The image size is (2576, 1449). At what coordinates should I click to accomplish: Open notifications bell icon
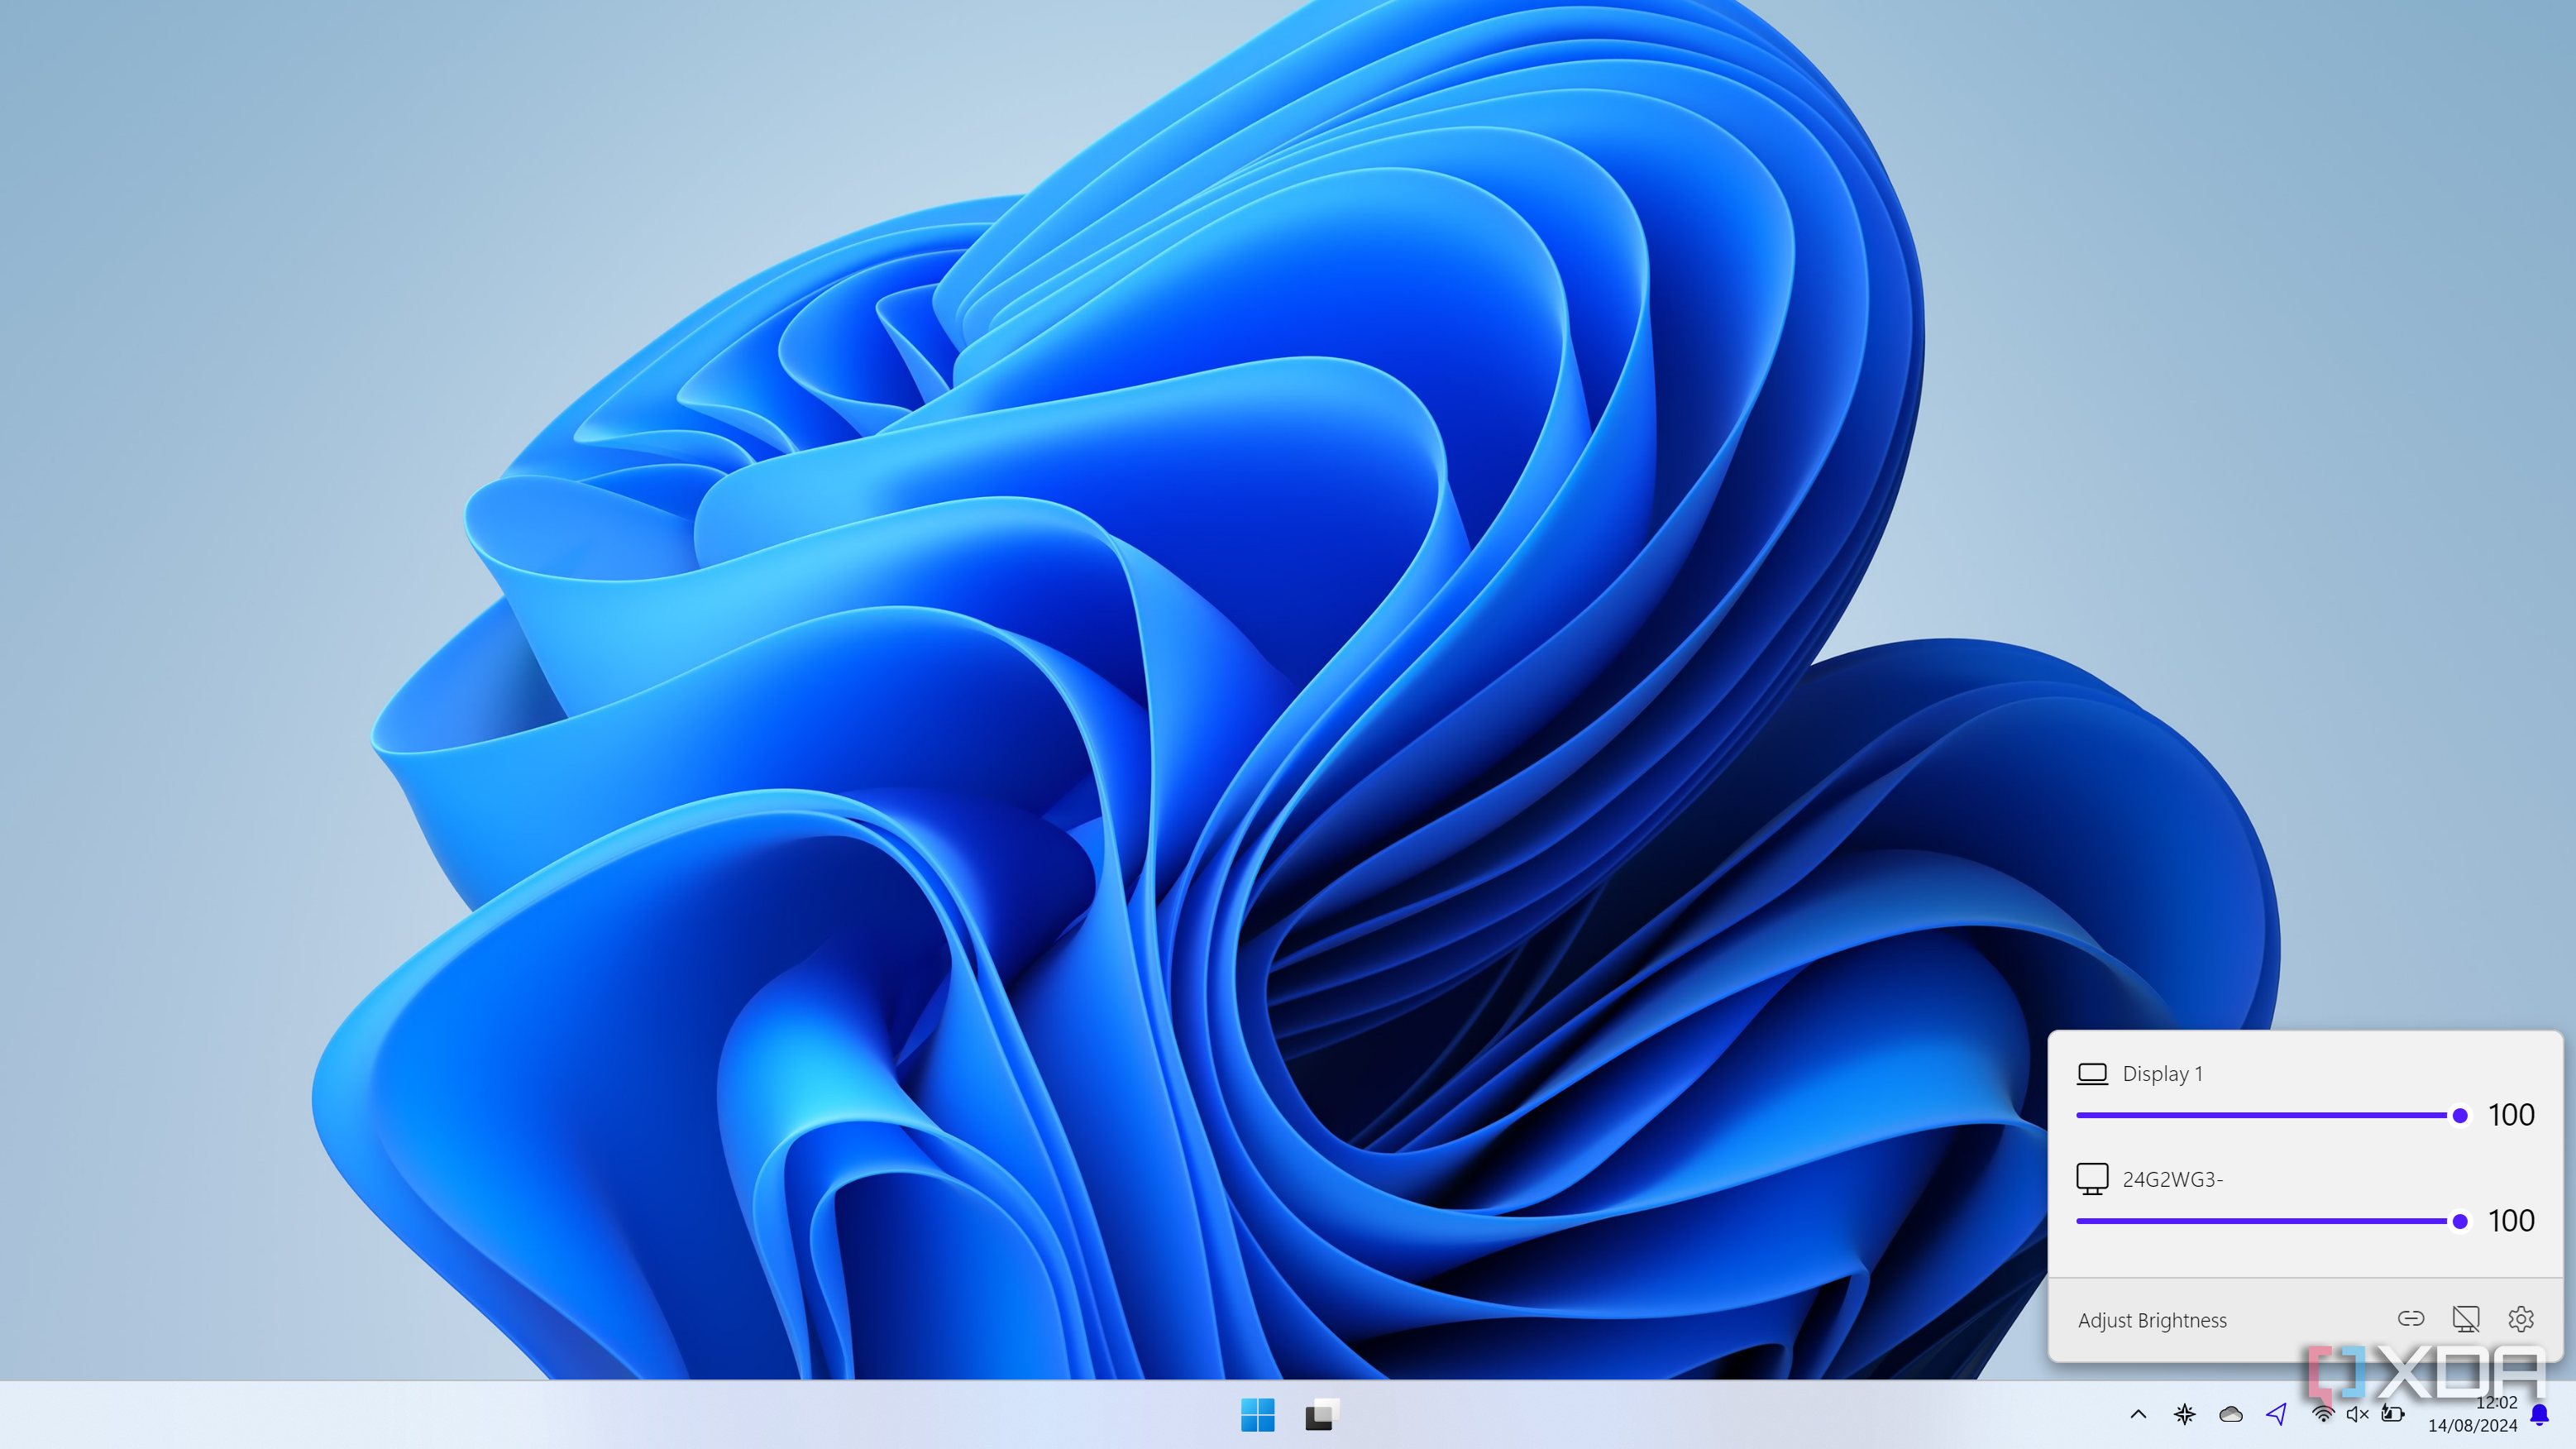tap(2540, 1414)
